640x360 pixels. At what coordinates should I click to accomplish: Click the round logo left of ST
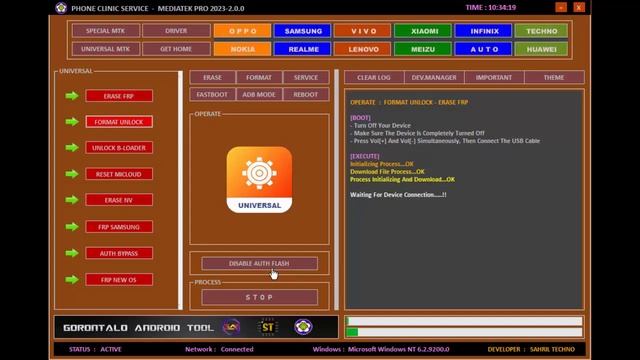click(231, 327)
